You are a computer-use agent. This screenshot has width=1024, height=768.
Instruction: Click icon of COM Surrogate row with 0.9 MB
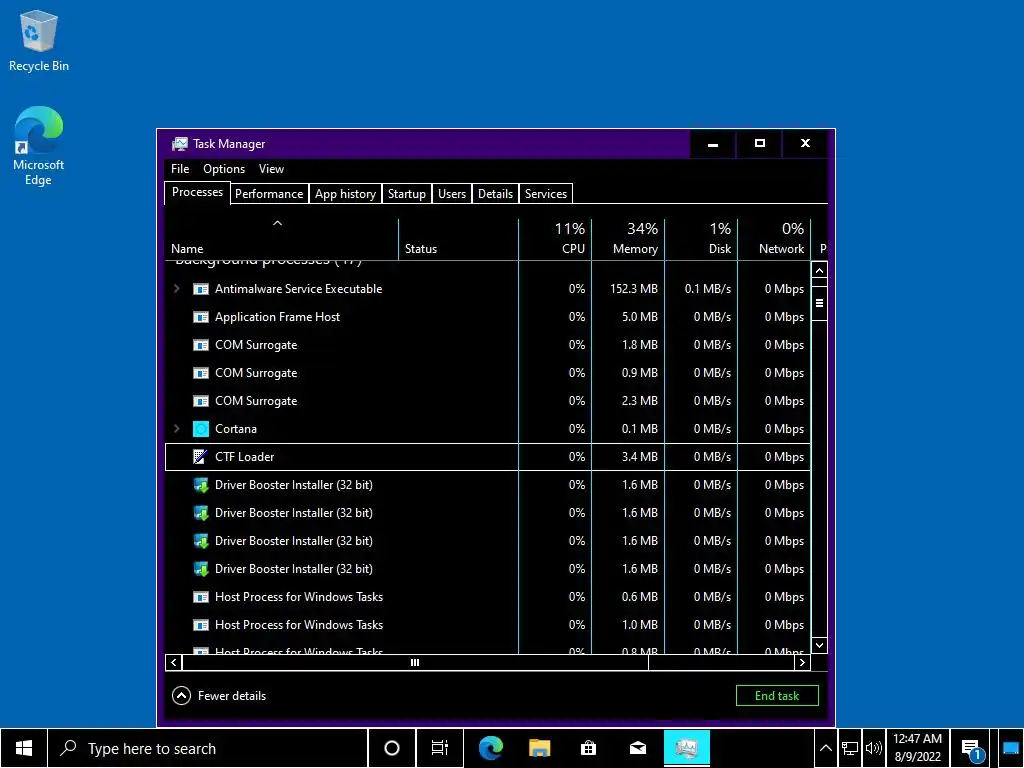click(200, 373)
